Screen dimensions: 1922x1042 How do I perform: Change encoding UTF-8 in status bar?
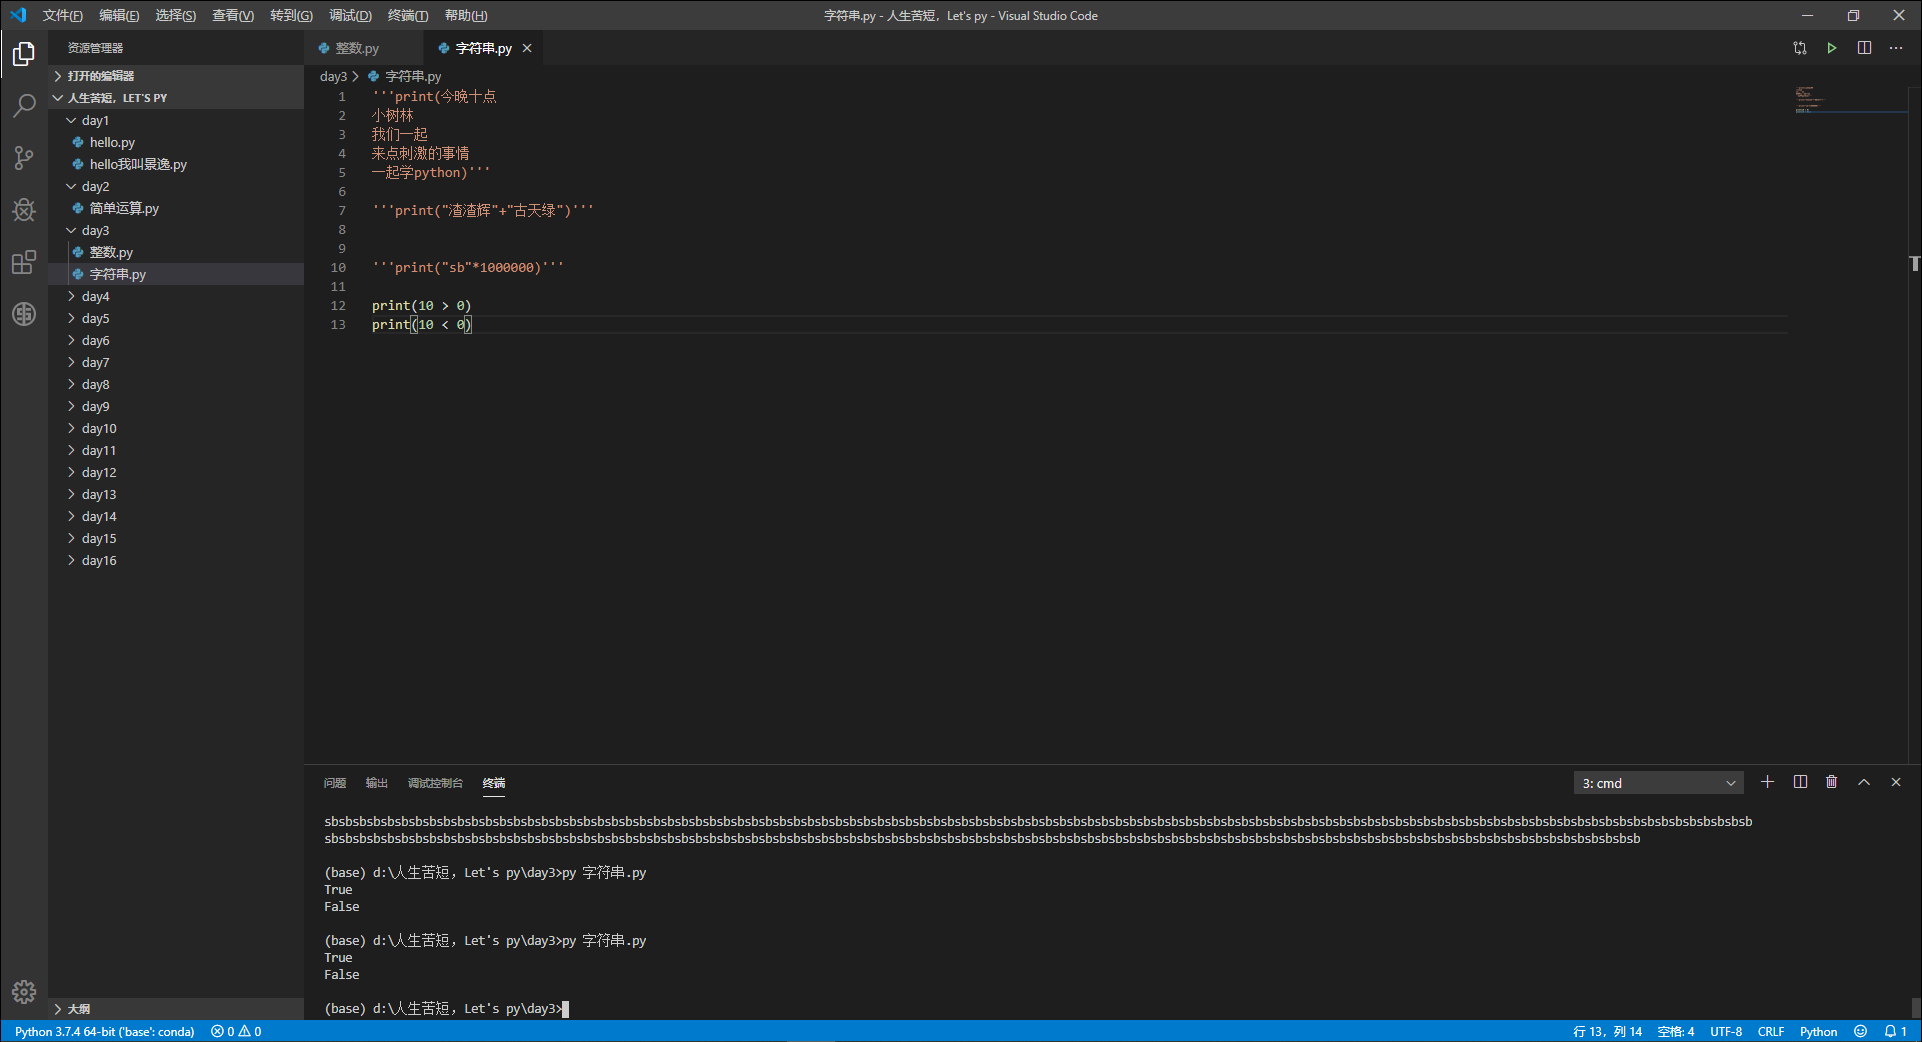click(1726, 1031)
